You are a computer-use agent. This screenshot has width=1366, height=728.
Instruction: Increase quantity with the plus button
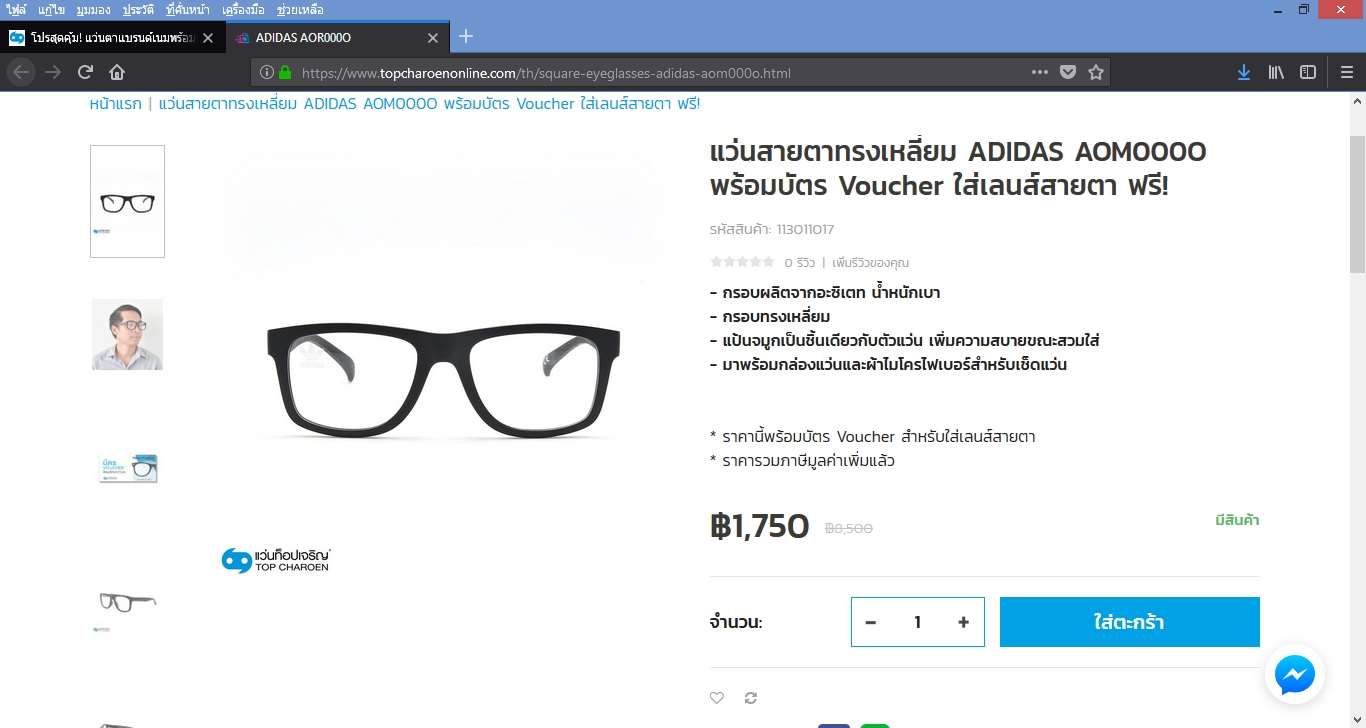point(963,622)
